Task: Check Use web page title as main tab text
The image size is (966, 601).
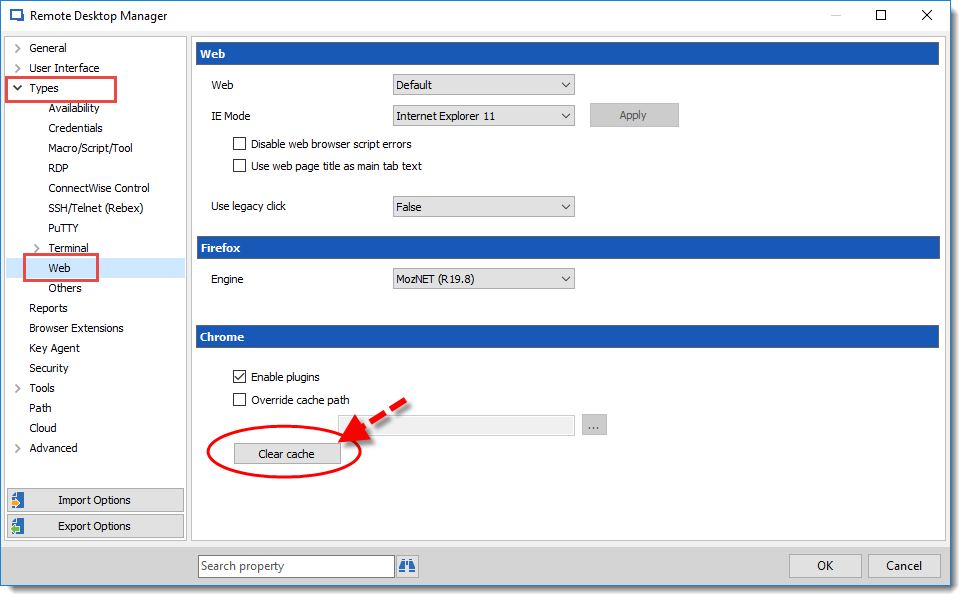Action: 239,166
